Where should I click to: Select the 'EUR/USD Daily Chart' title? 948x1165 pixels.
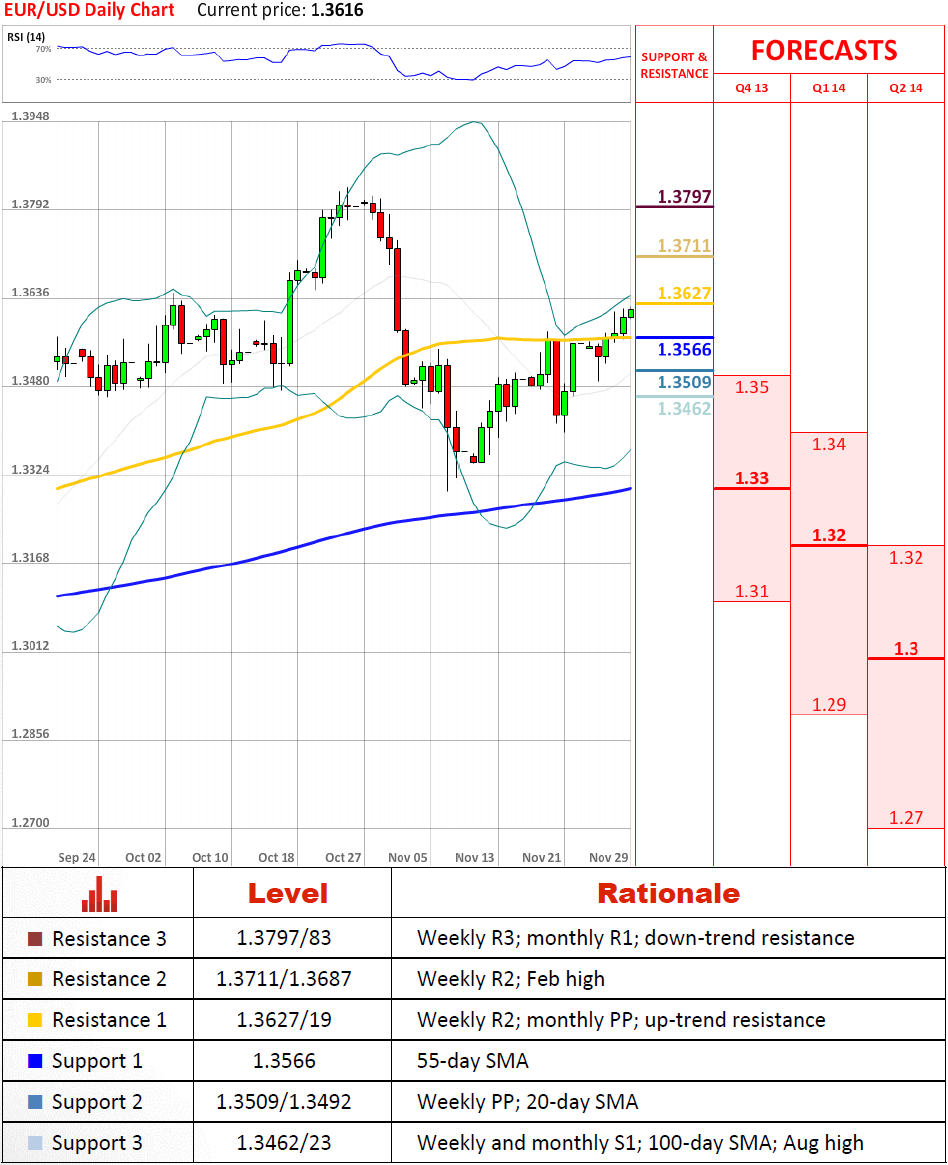click(89, 10)
